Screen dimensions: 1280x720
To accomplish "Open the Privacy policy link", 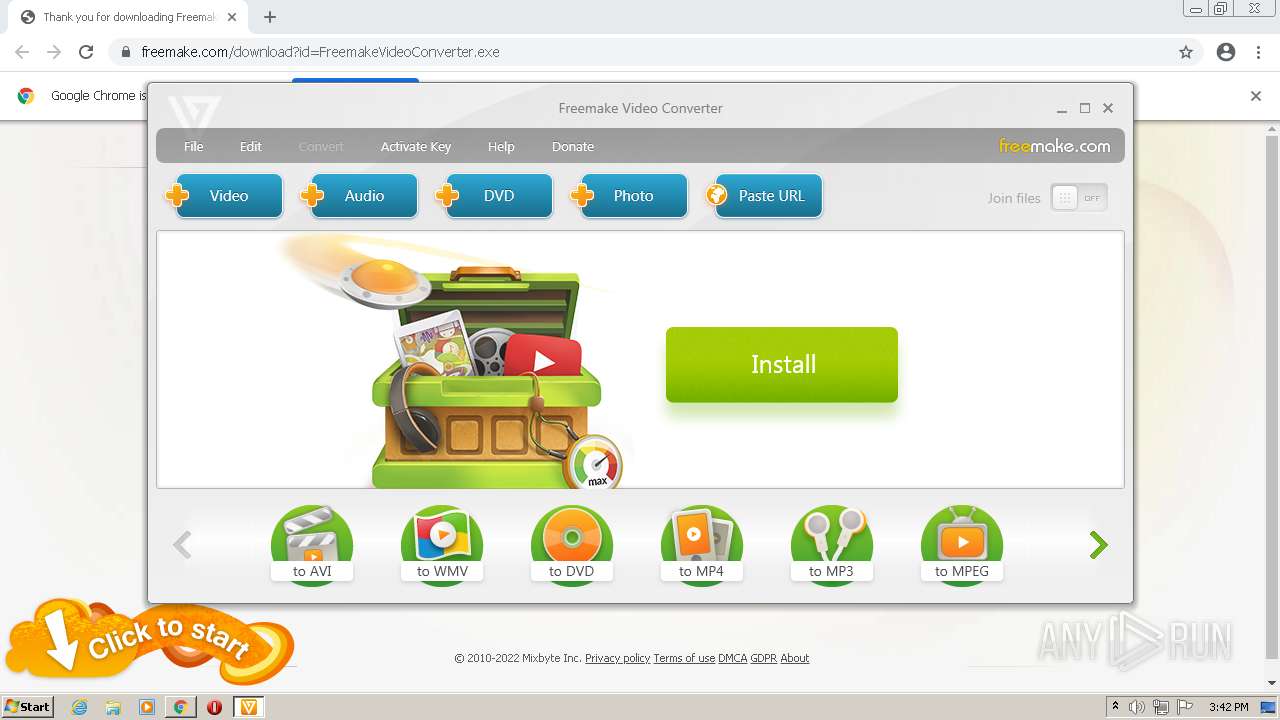I will pos(617,658).
